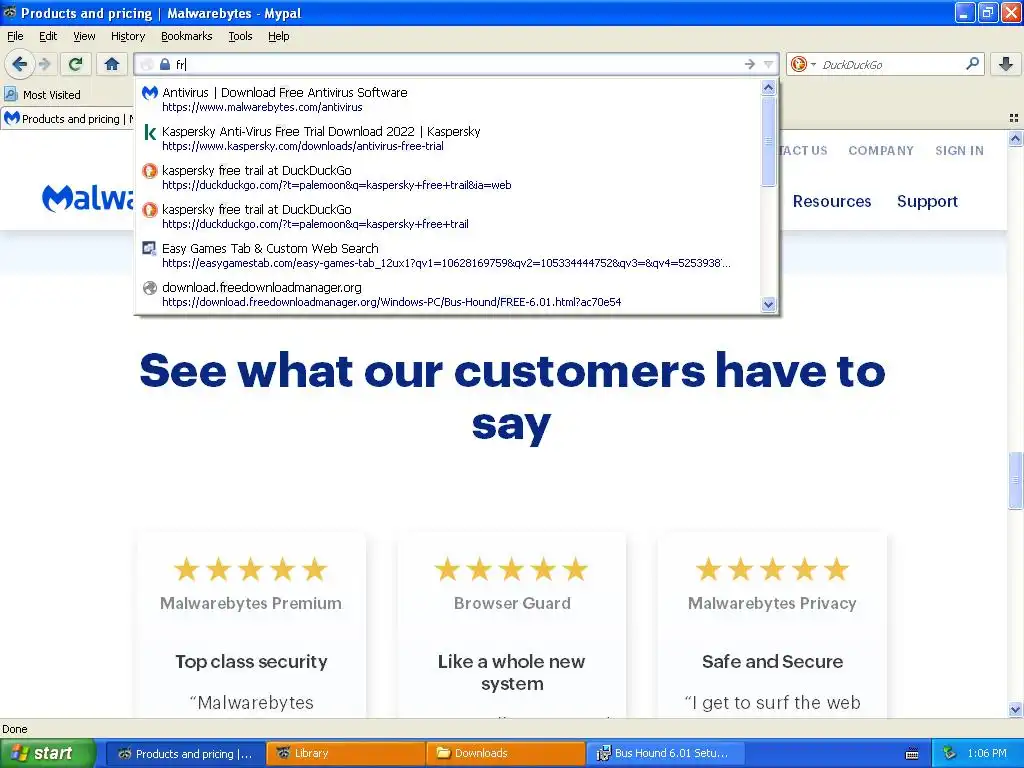
Task: Open the Edit menu
Action: point(48,36)
